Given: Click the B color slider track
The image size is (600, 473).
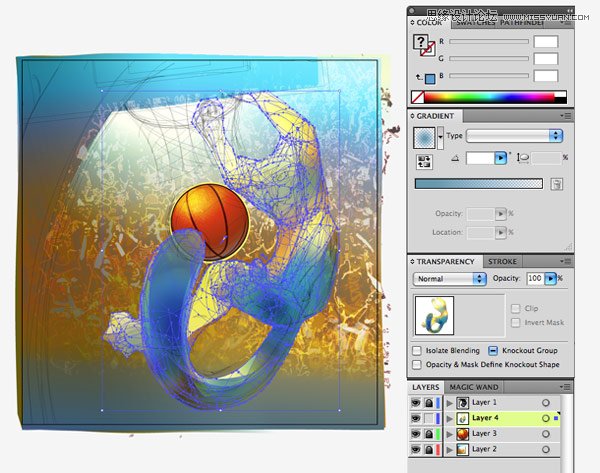Looking at the screenshot, I should (x=489, y=76).
